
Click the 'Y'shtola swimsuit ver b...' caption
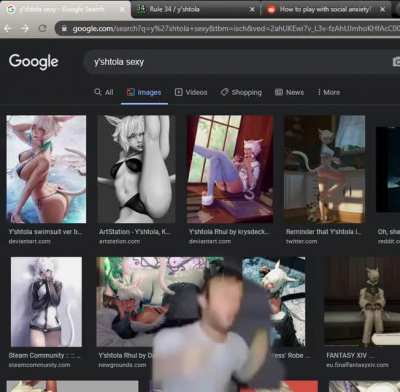(x=45, y=232)
